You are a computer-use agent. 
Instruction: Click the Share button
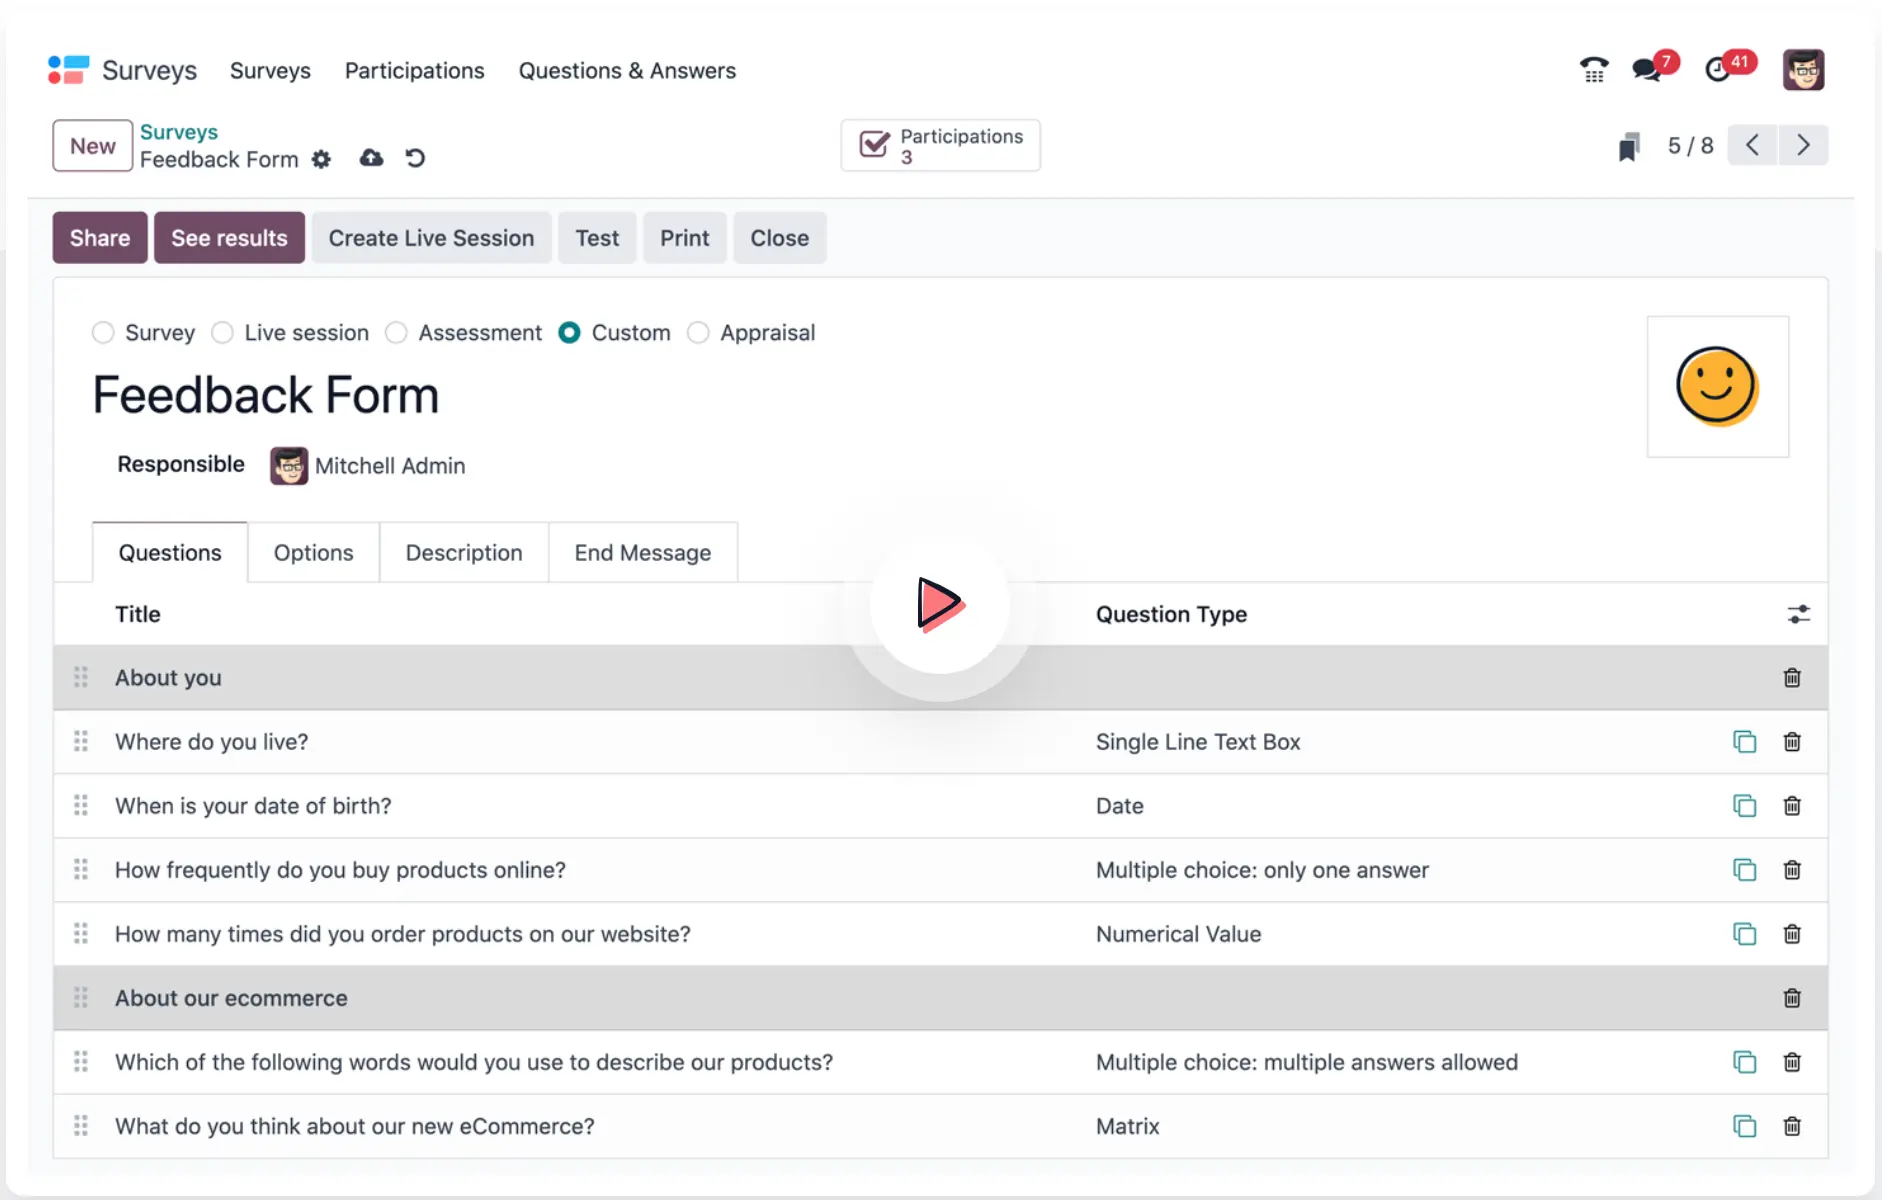100,238
